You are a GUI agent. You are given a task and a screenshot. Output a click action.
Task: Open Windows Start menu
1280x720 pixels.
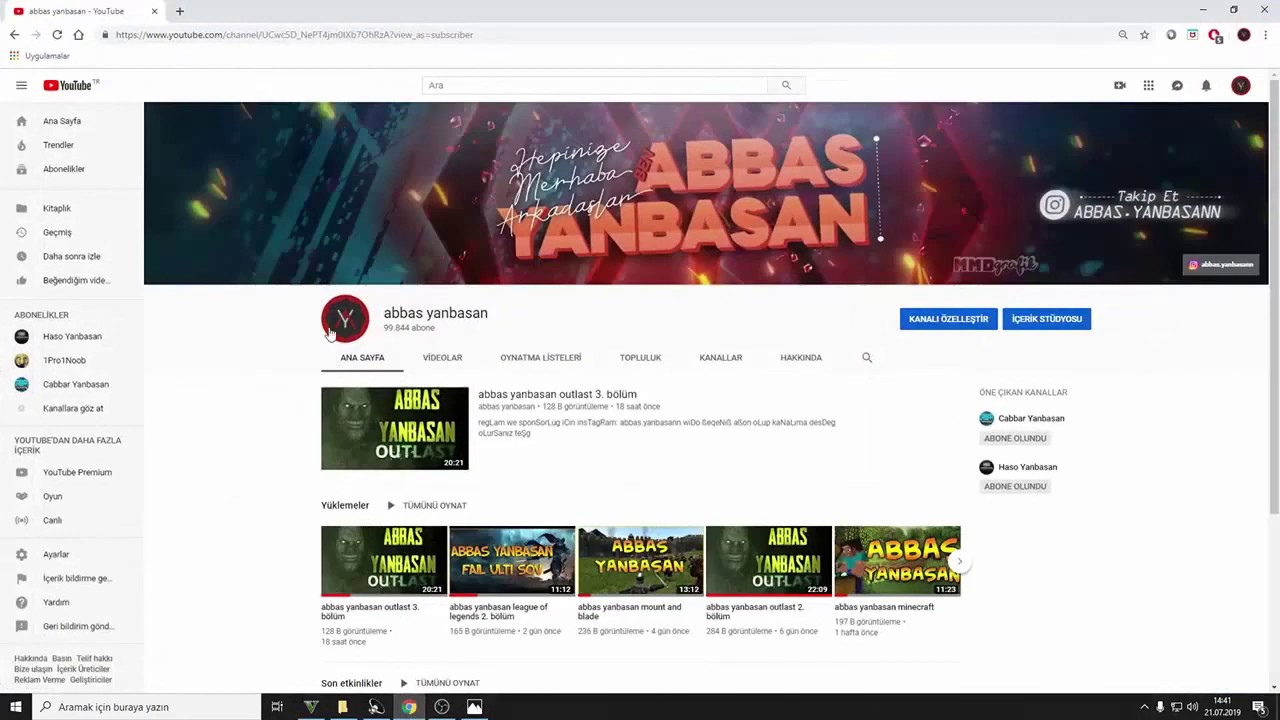(x=16, y=707)
